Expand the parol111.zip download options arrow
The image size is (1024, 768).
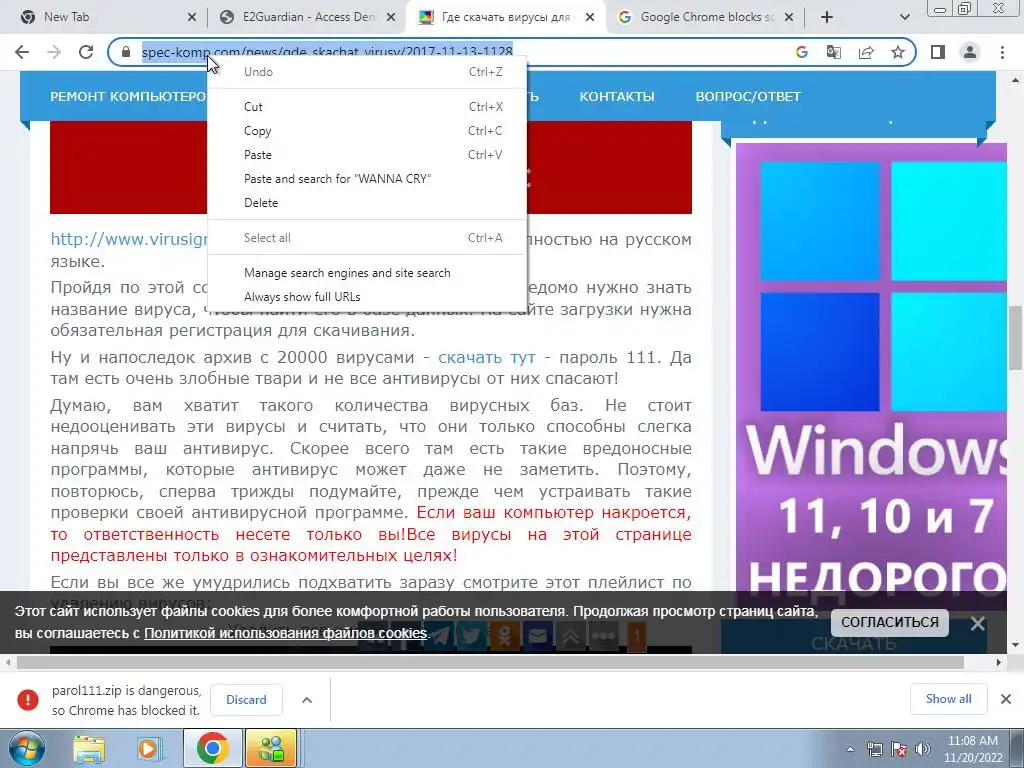pyautogui.click(x=307, y=699)
